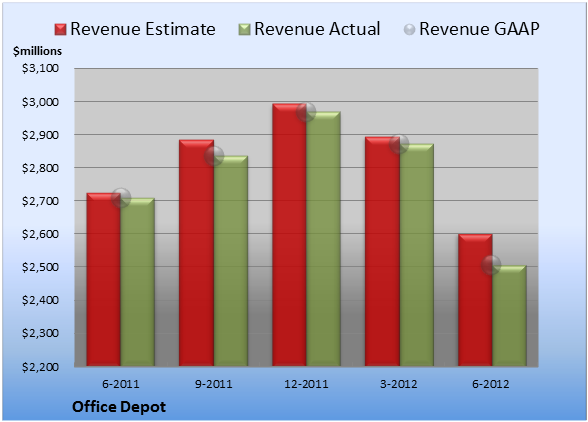This screenshot has width=588, height=422.
Task: Click the GAAP sphere marker for 6-2012
Action: (x=491, y=265)
